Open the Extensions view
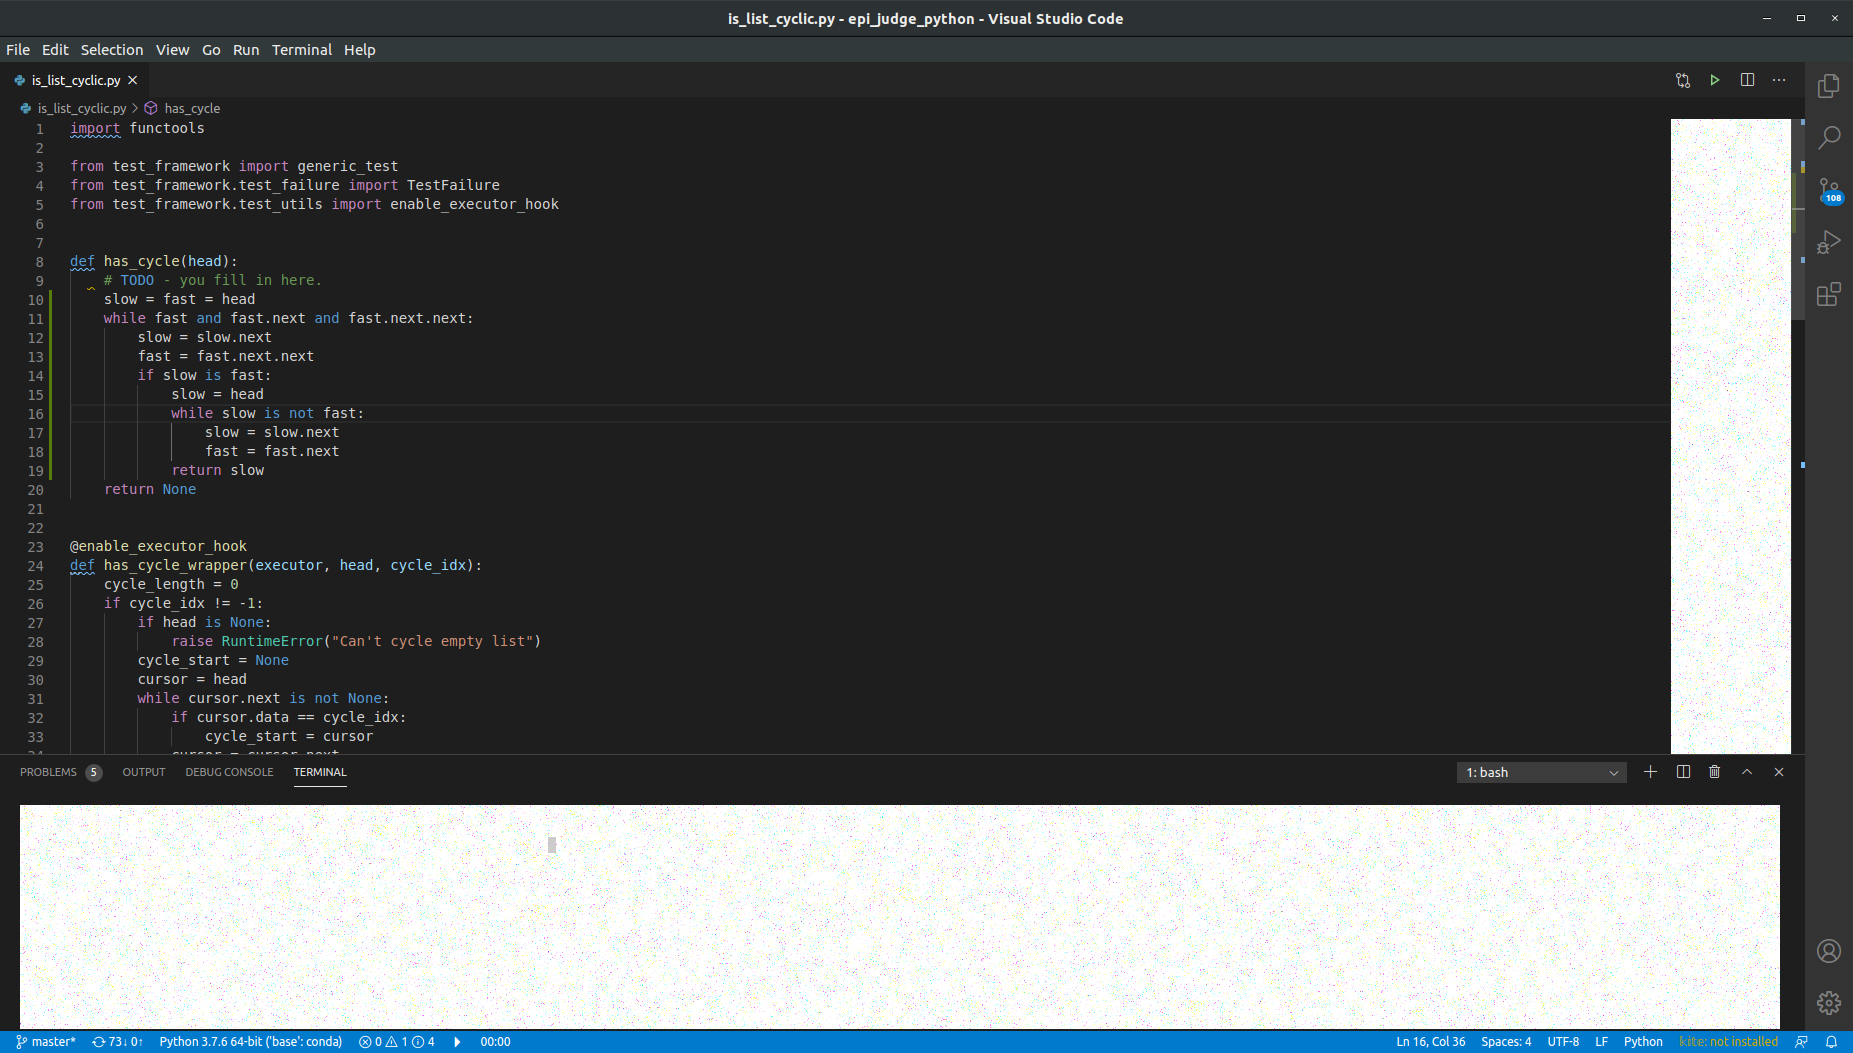The width and height of the screenshot is (1853, 1053). click(x=1829, y=294)
